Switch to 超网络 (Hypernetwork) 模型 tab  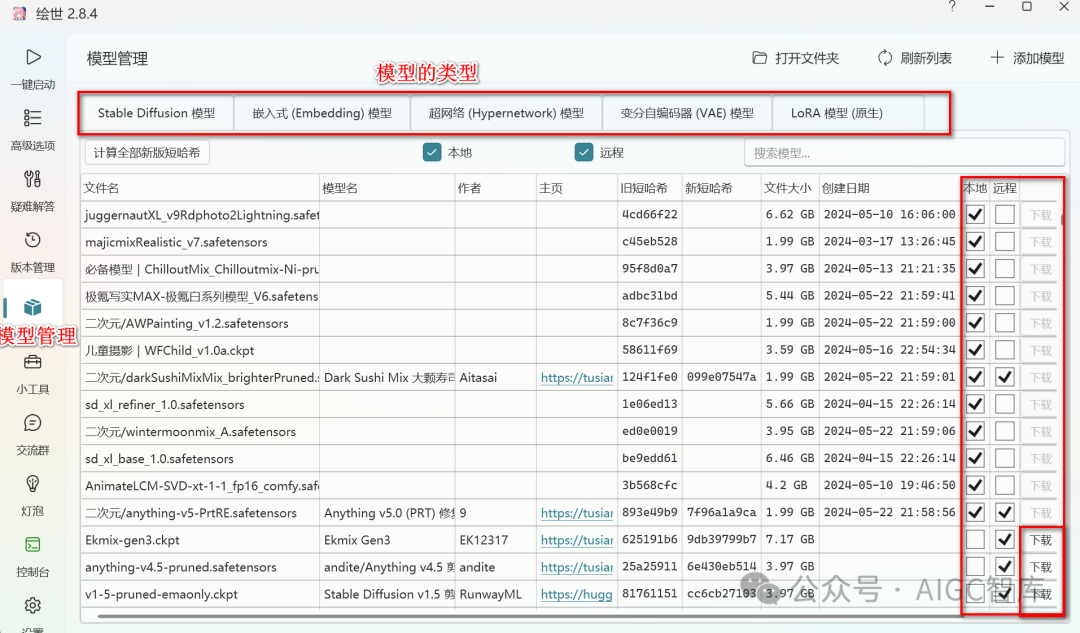pos(506,113)
